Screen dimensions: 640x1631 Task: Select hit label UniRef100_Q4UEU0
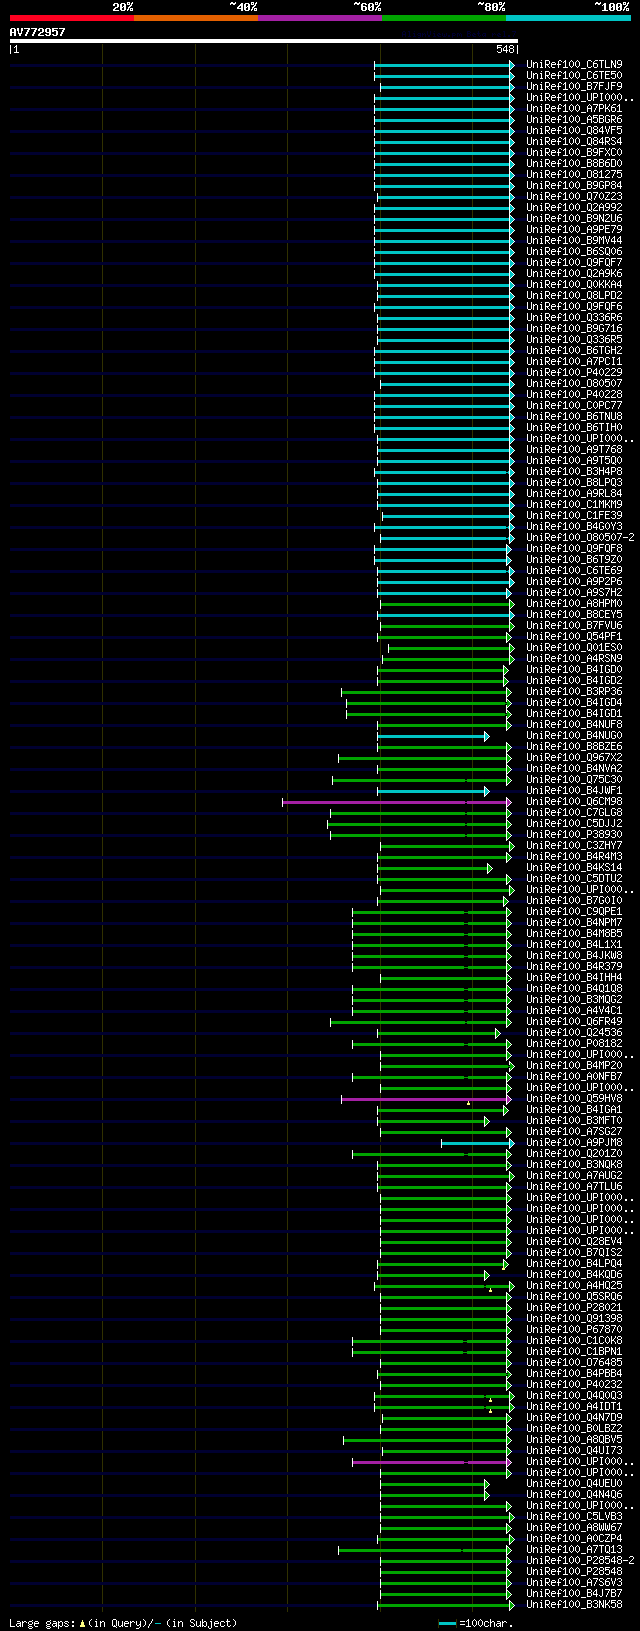[x=574, y=1483]
